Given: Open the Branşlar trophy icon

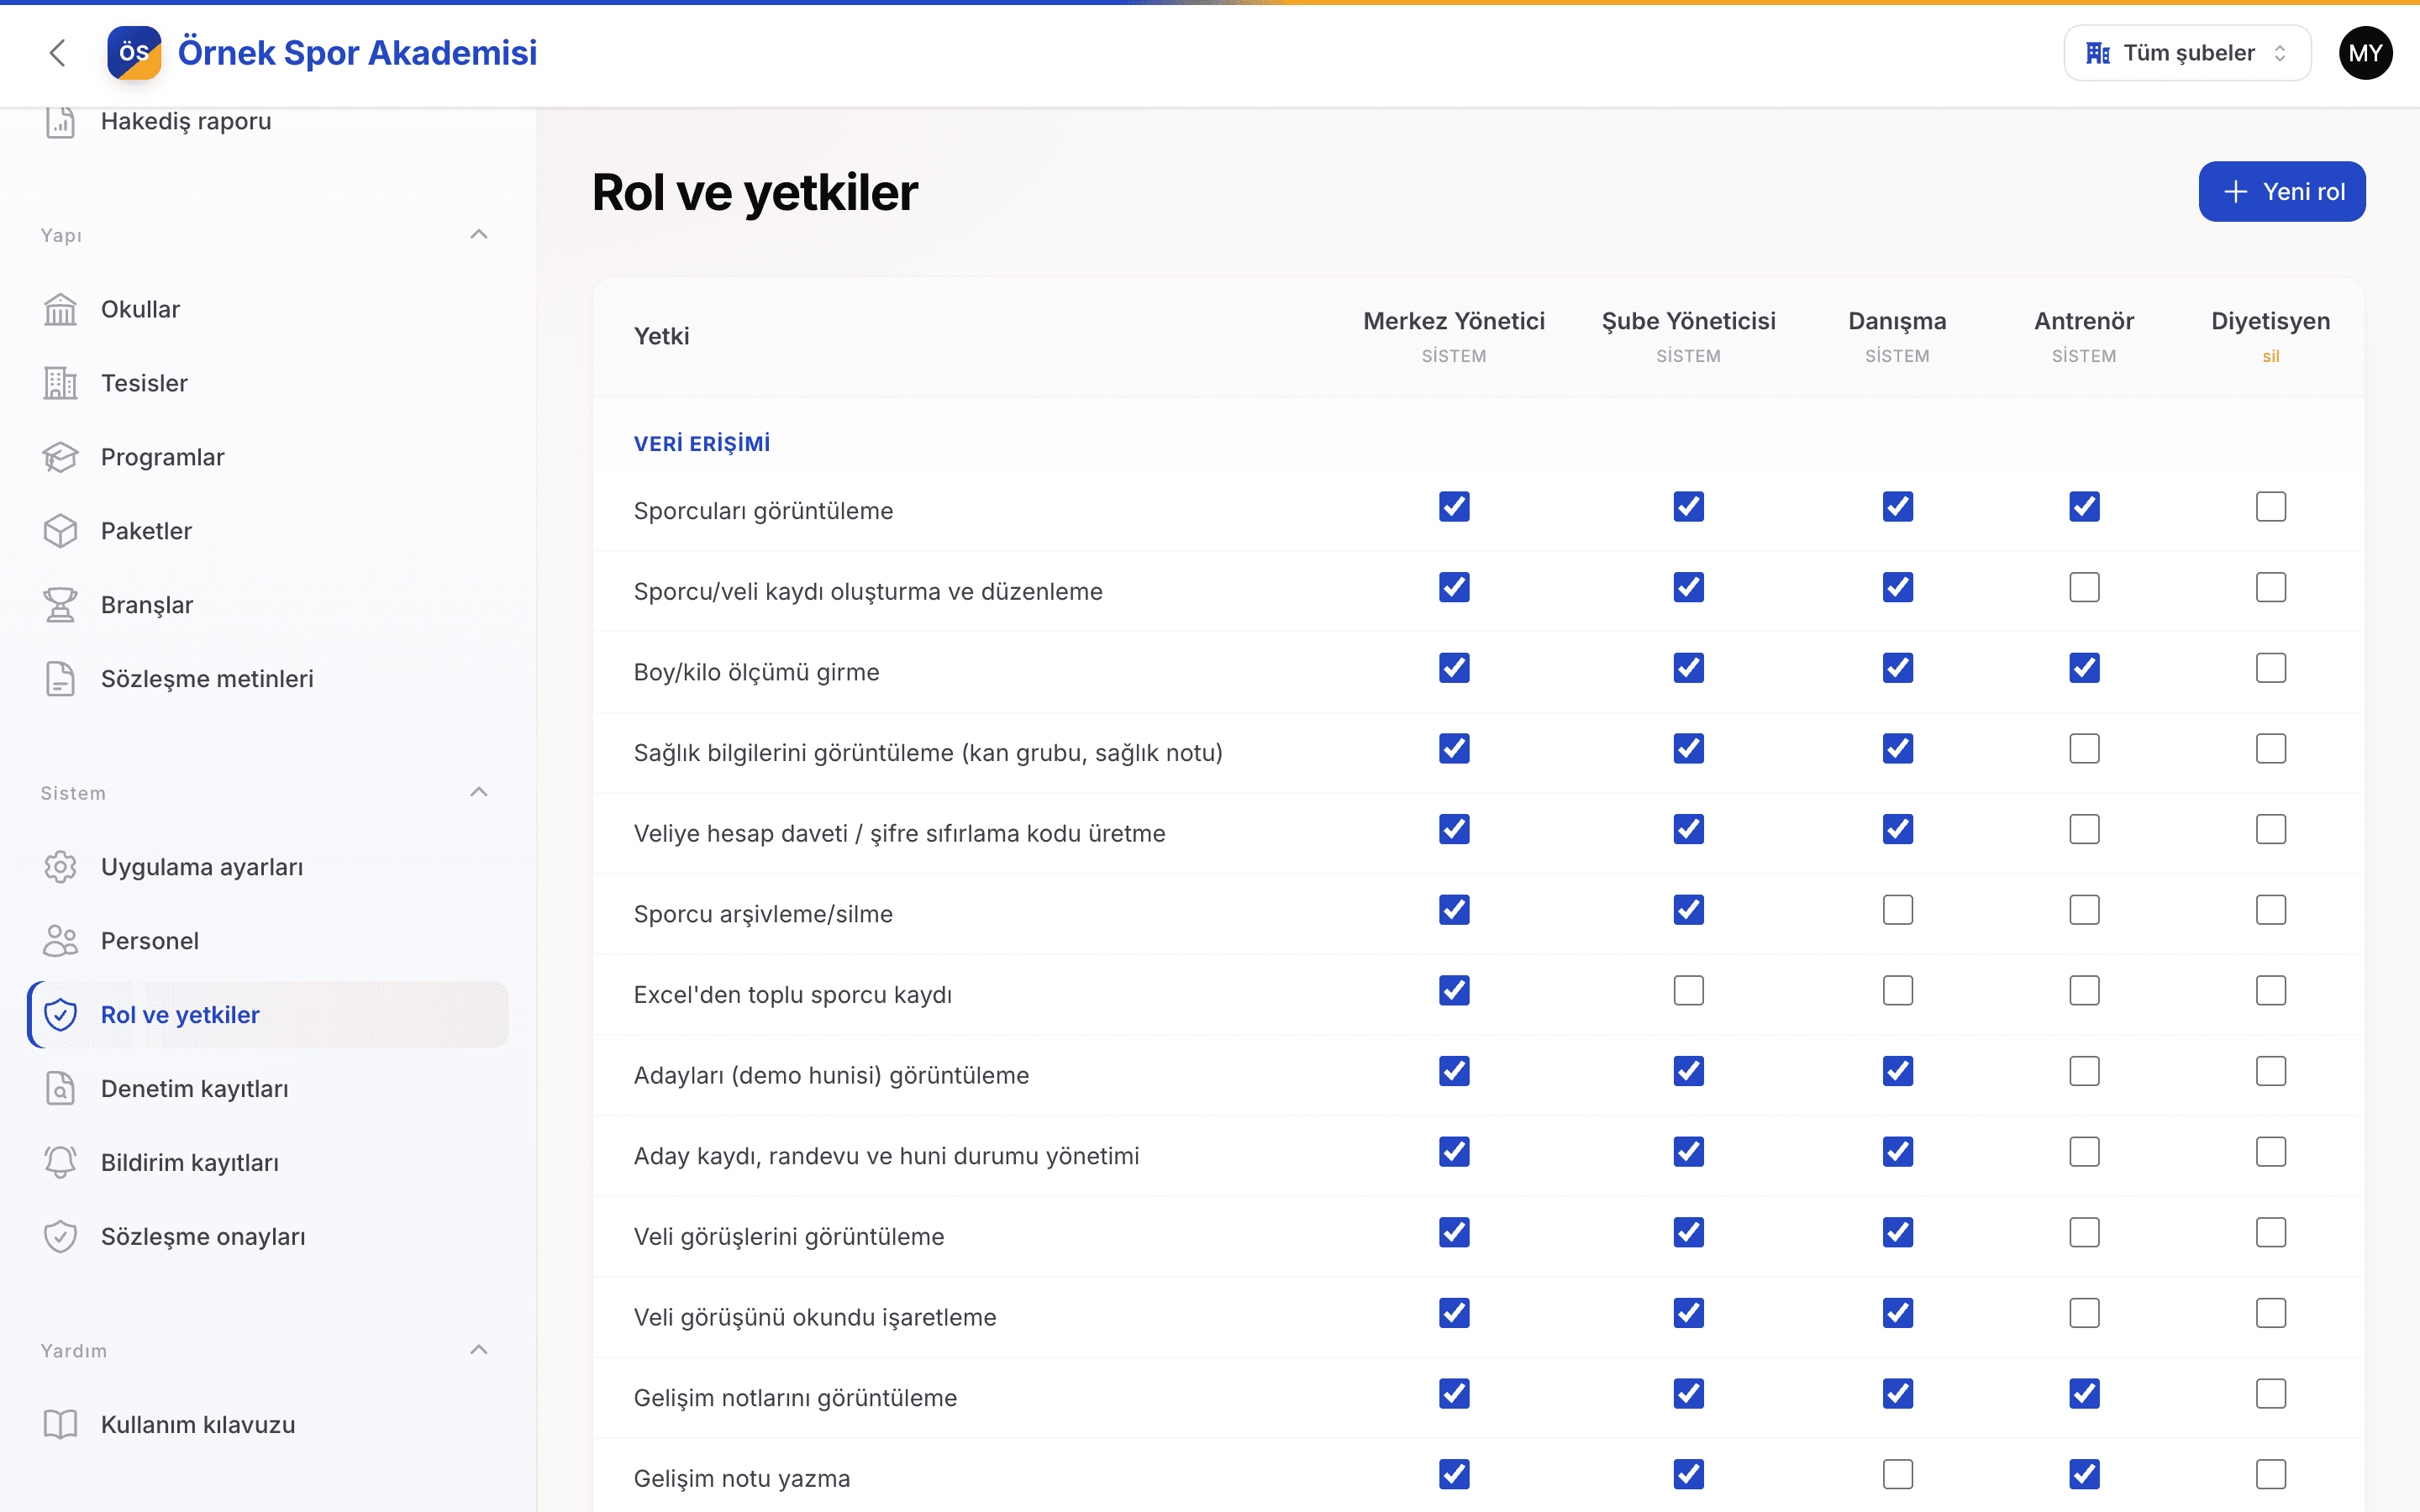Looking at the screenshot, I should pyautogui.click(x=60, y=605).
